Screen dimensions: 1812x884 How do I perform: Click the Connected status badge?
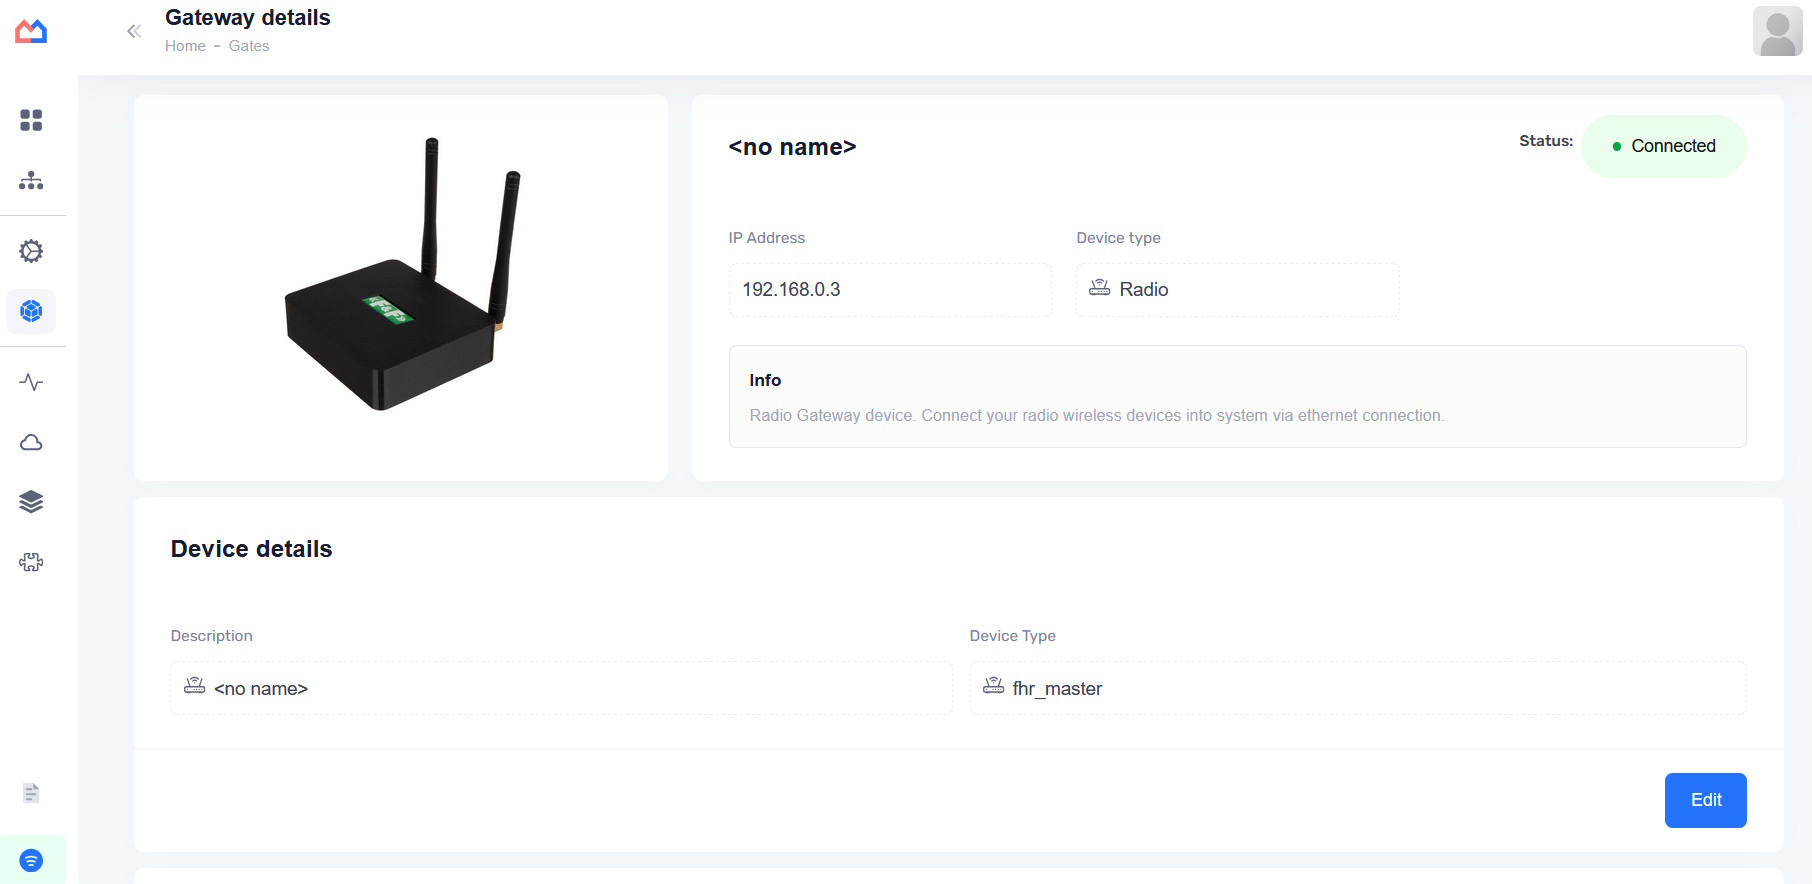point(1663,146)
